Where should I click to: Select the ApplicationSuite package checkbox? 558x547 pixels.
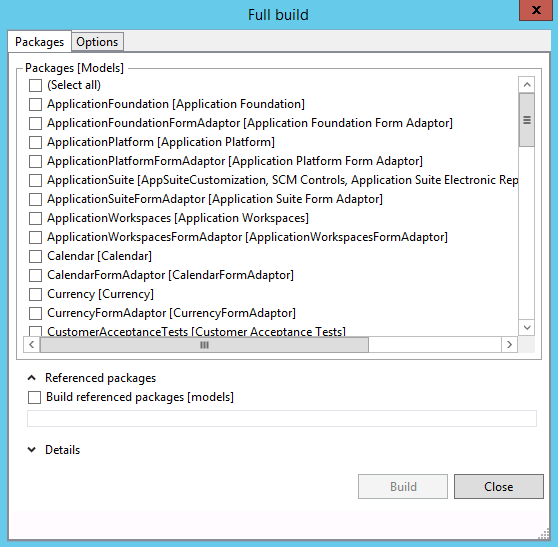coord(36,180)
